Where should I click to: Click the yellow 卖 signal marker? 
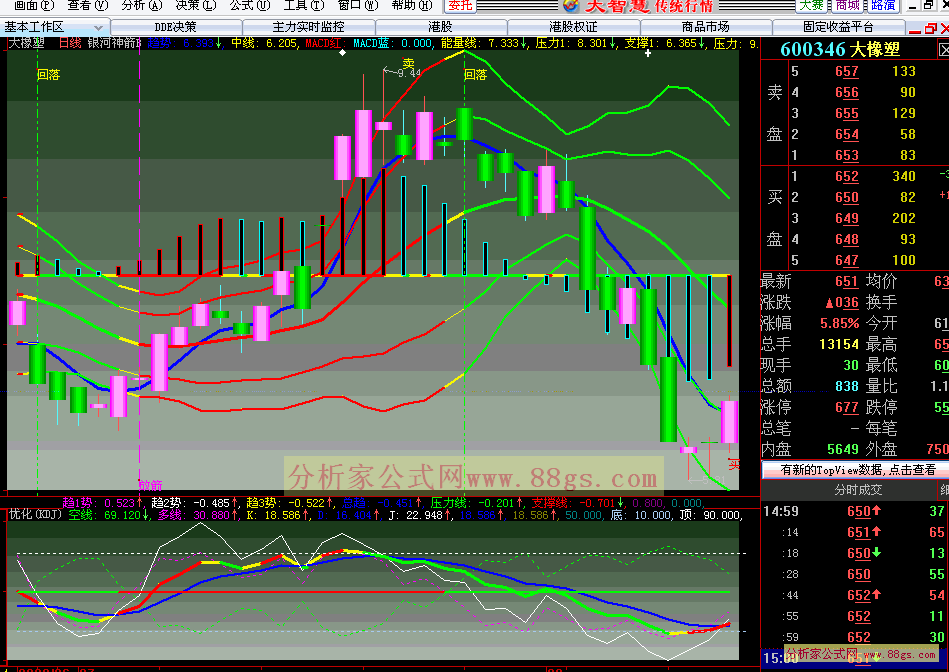click(x=409, y=63)
